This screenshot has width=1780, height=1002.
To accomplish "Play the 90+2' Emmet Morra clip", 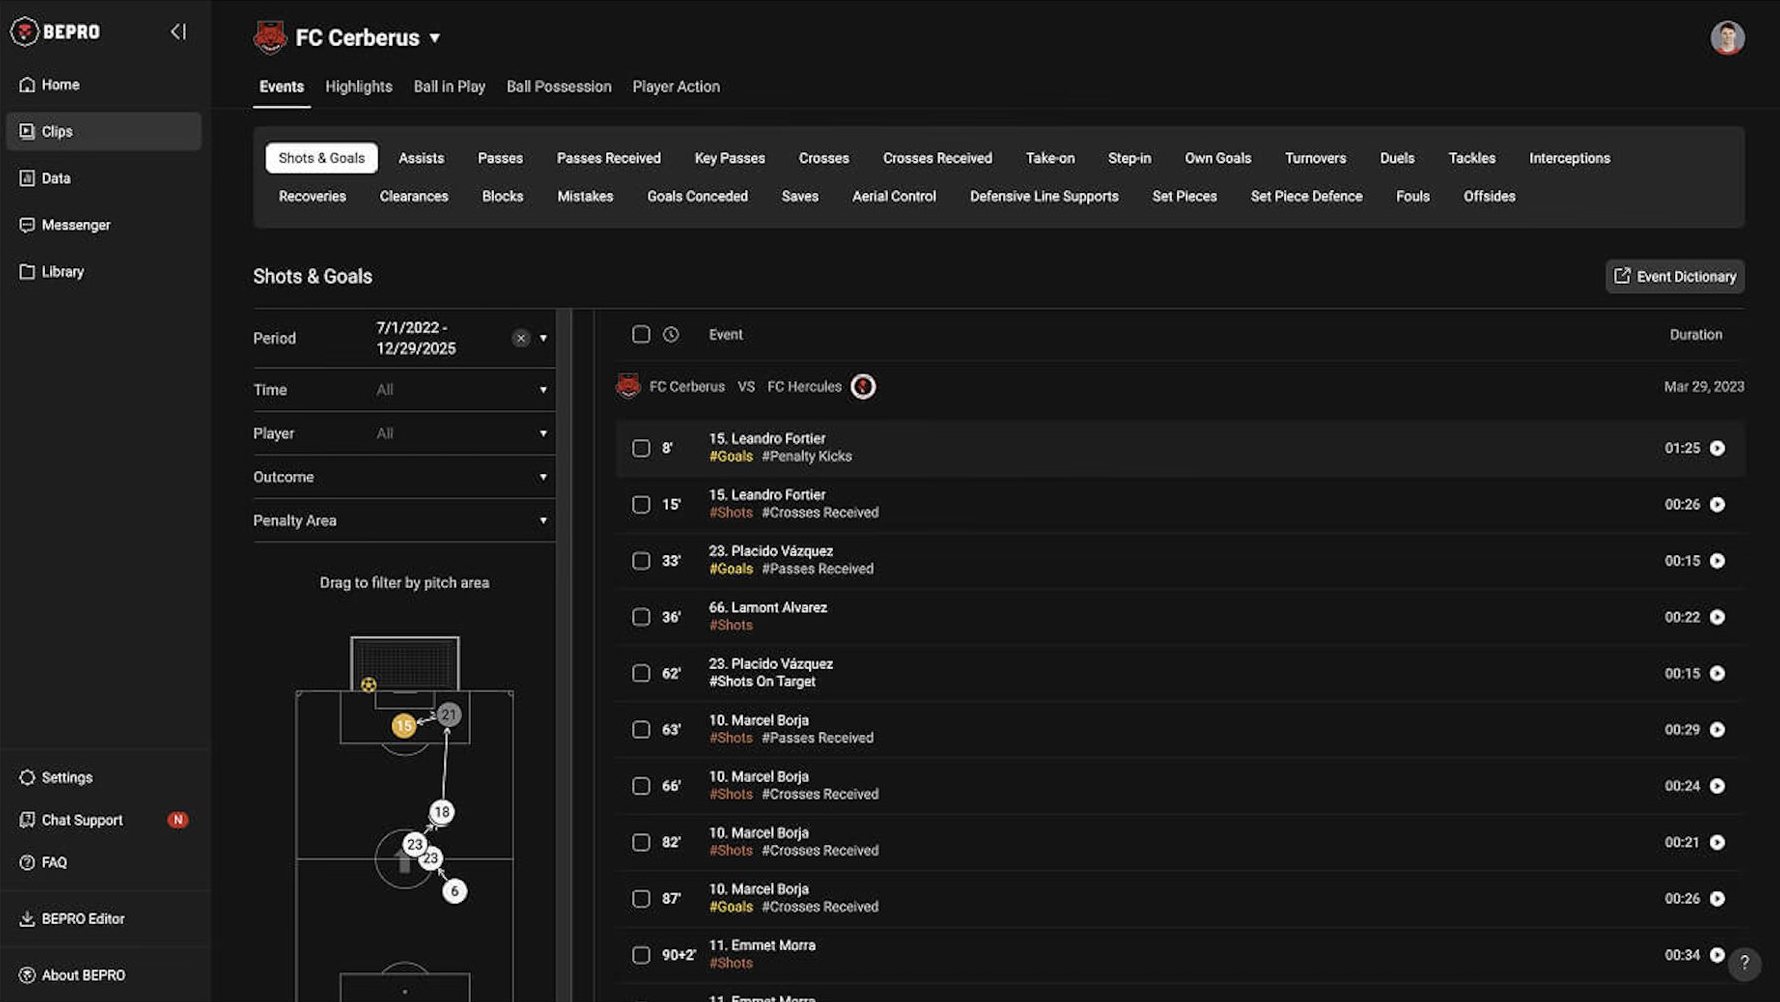I will point(1717,955).
